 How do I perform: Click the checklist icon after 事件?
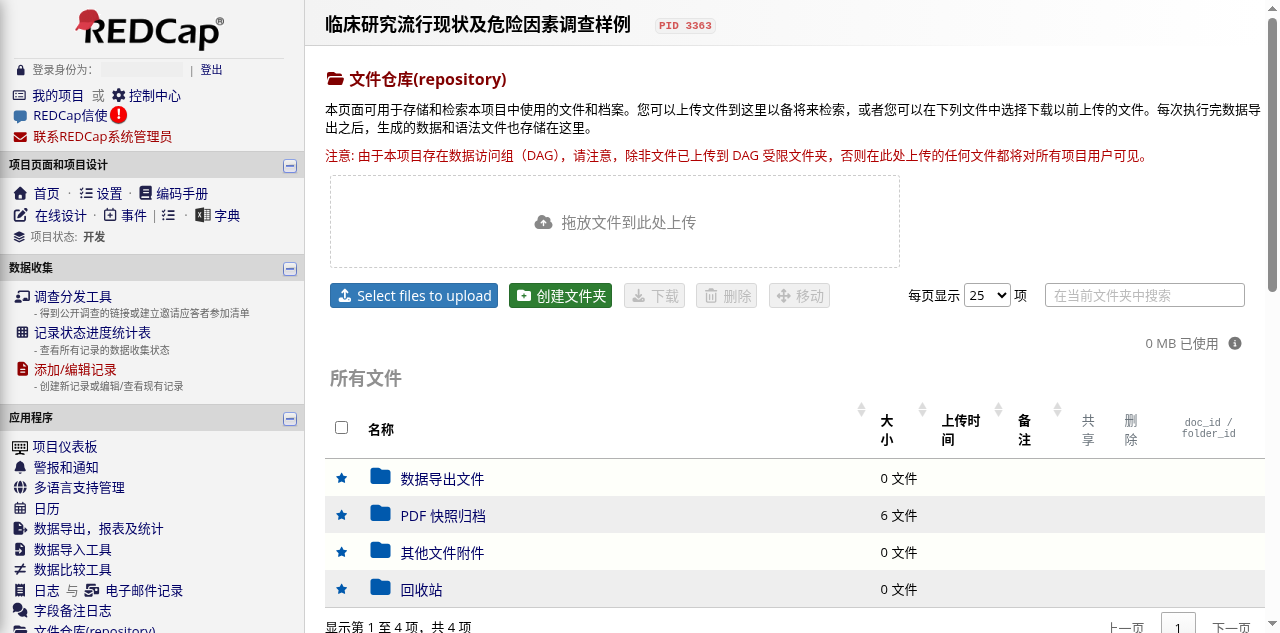tap(168, 215)
